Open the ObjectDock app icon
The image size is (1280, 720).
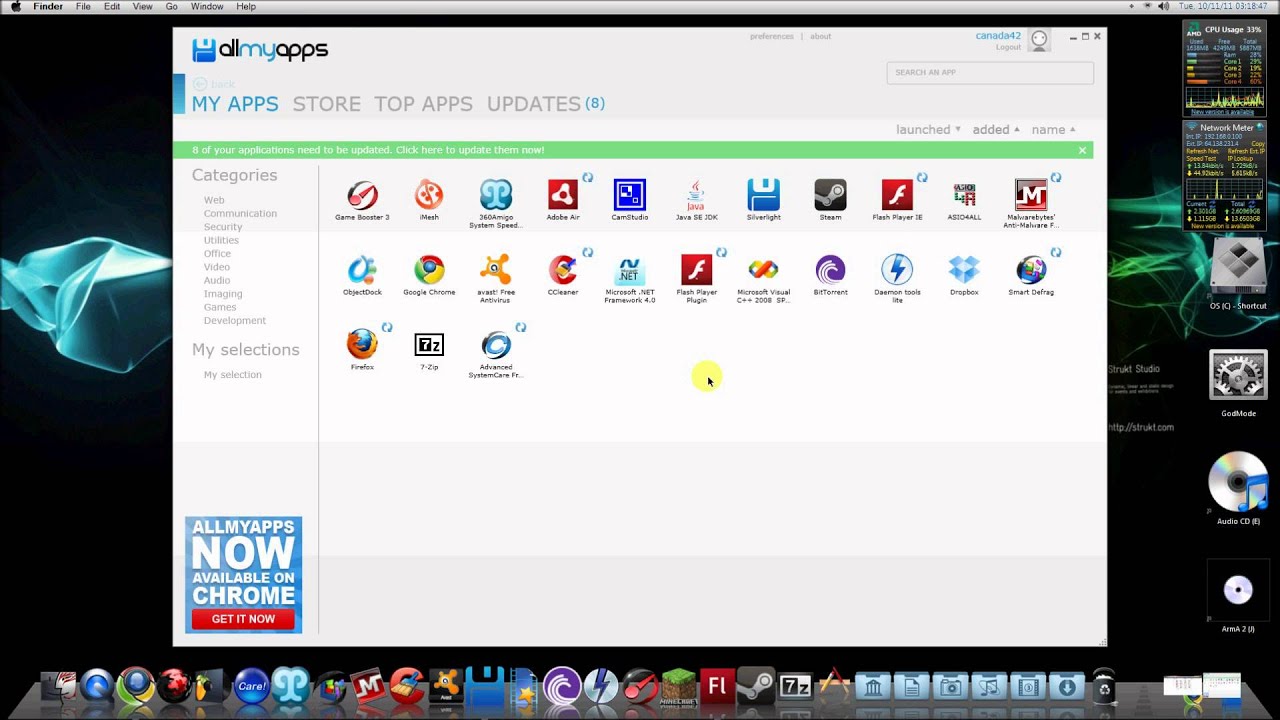pyautogui.click(x=362, y=270)
